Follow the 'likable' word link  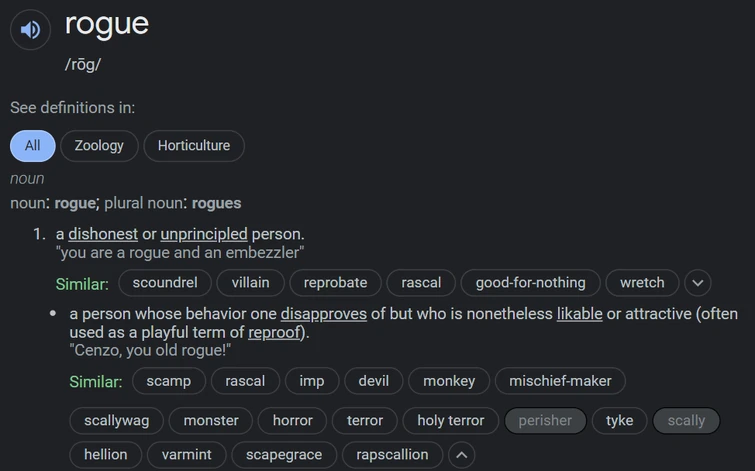[579, 314]
